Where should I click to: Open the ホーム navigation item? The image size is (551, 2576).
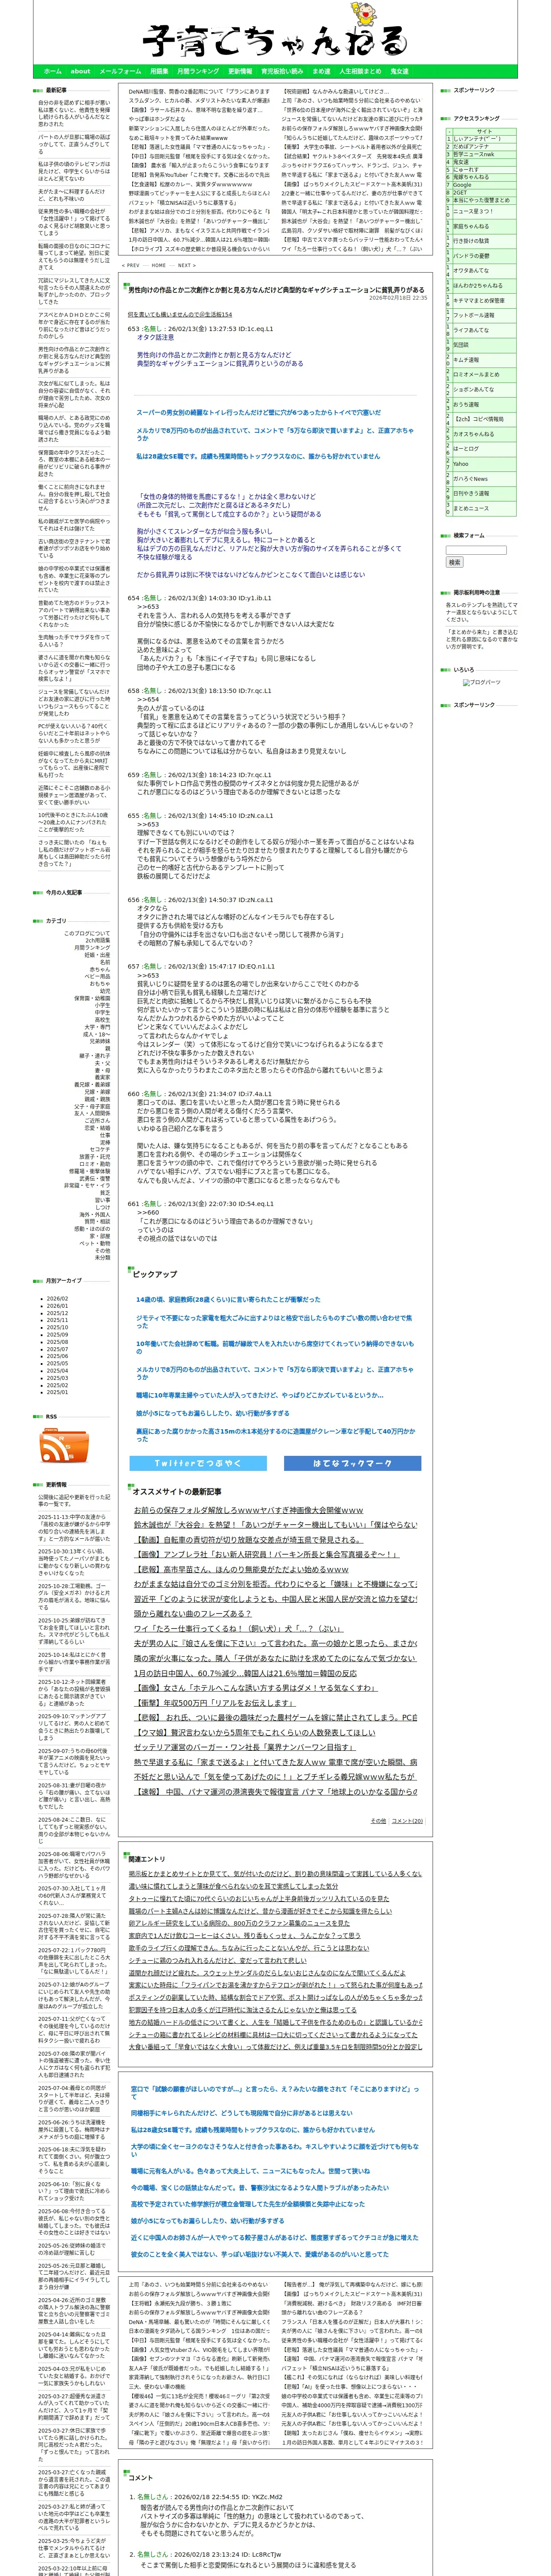pyautogui.click(x=53, y=72)
